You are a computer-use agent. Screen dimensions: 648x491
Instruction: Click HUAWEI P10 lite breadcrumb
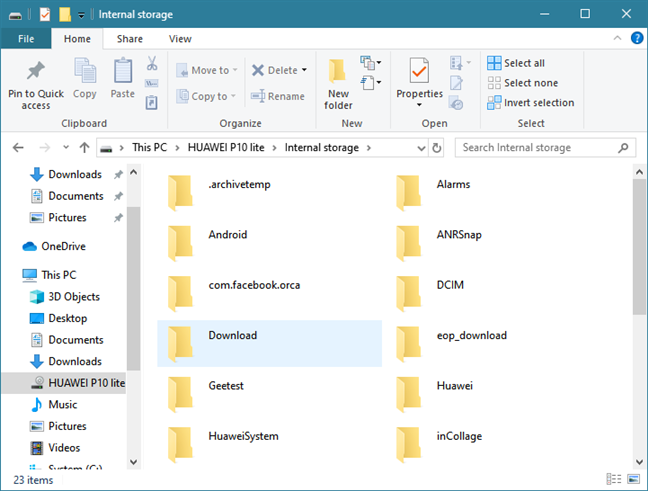pos(226,148)
